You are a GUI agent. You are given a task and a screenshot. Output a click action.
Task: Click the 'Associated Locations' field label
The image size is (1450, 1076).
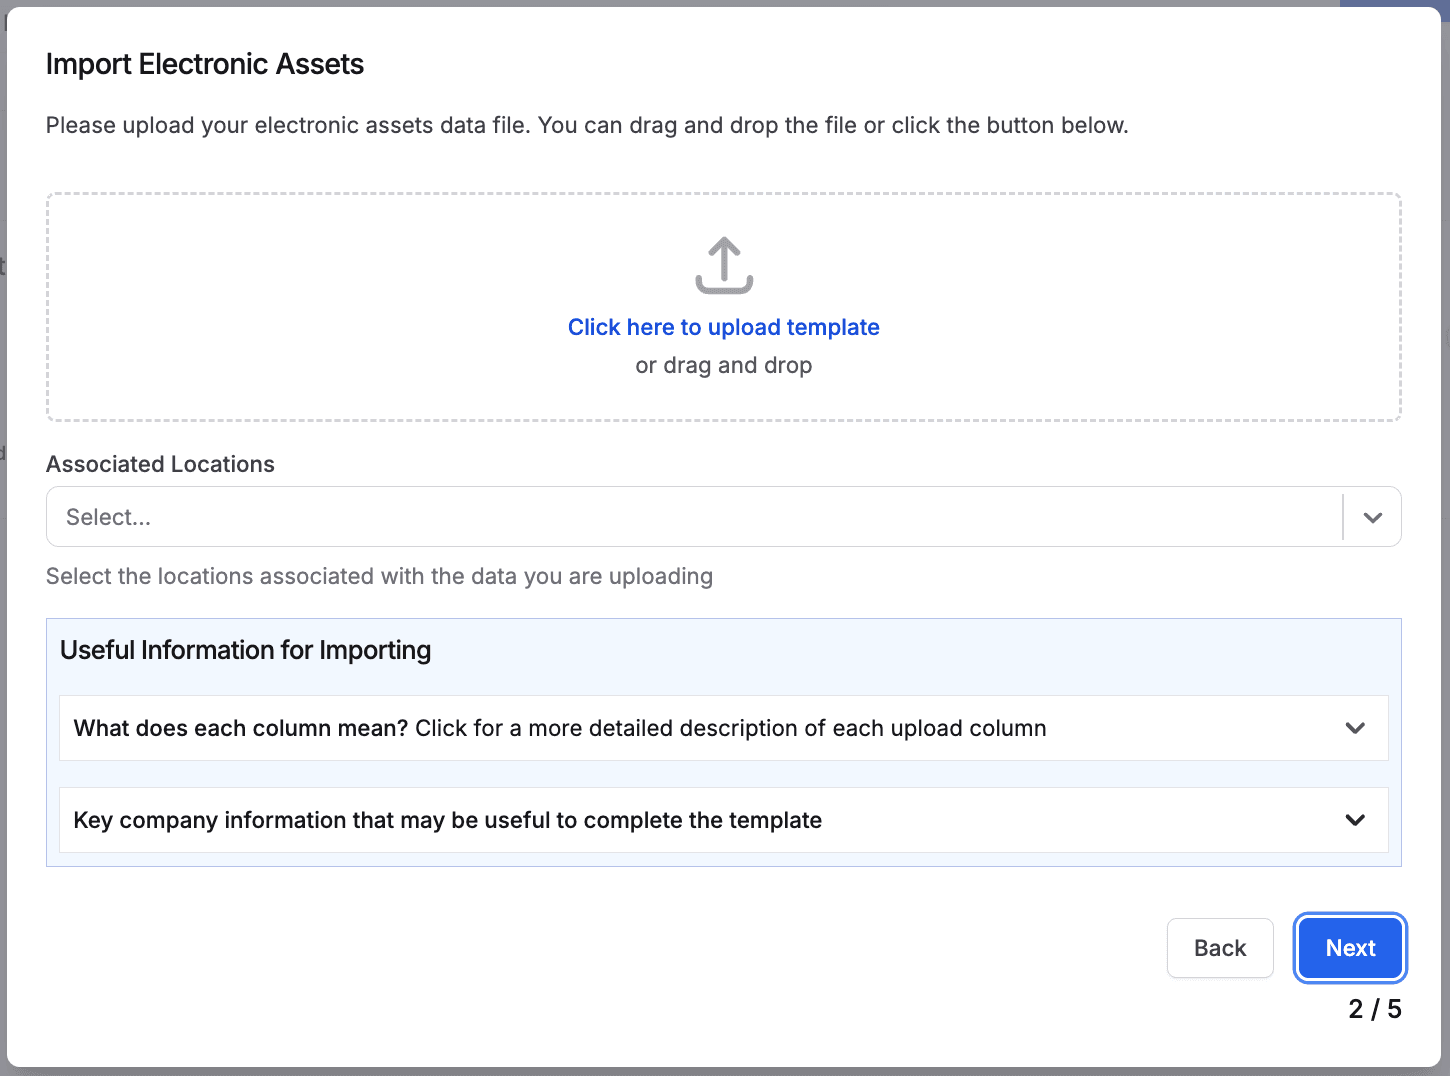click(160, 464)
